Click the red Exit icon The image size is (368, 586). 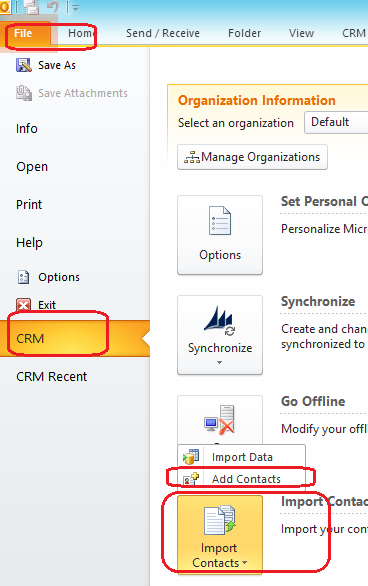point(23,305)
